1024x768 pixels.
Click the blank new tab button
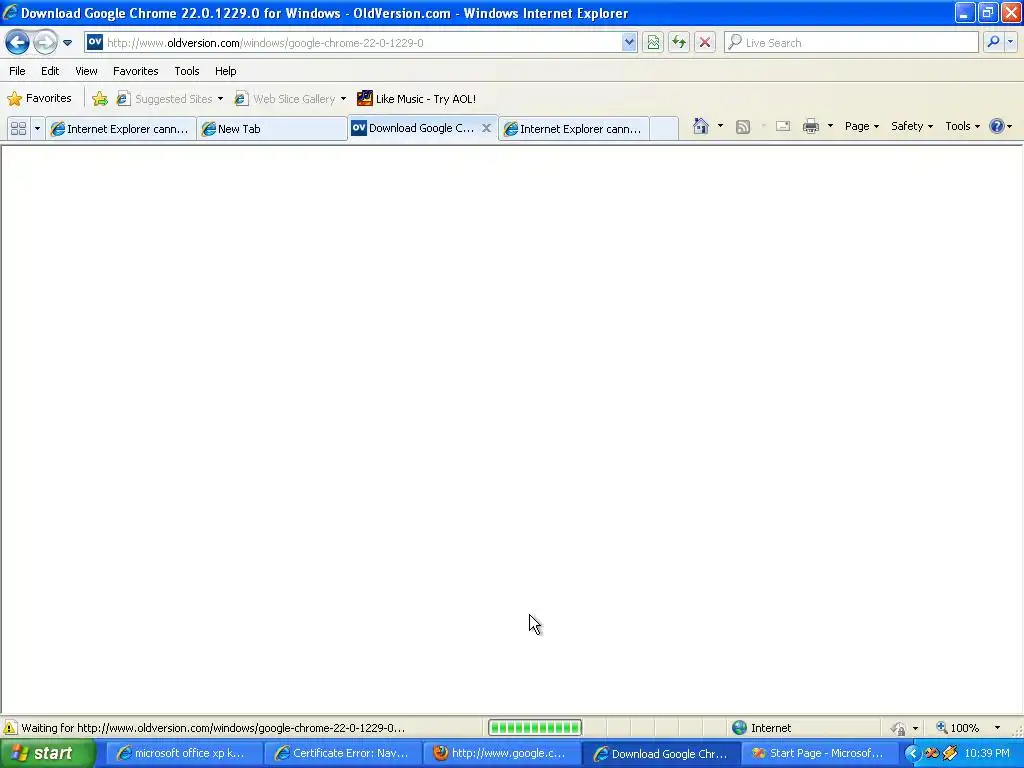pos(664,129)
